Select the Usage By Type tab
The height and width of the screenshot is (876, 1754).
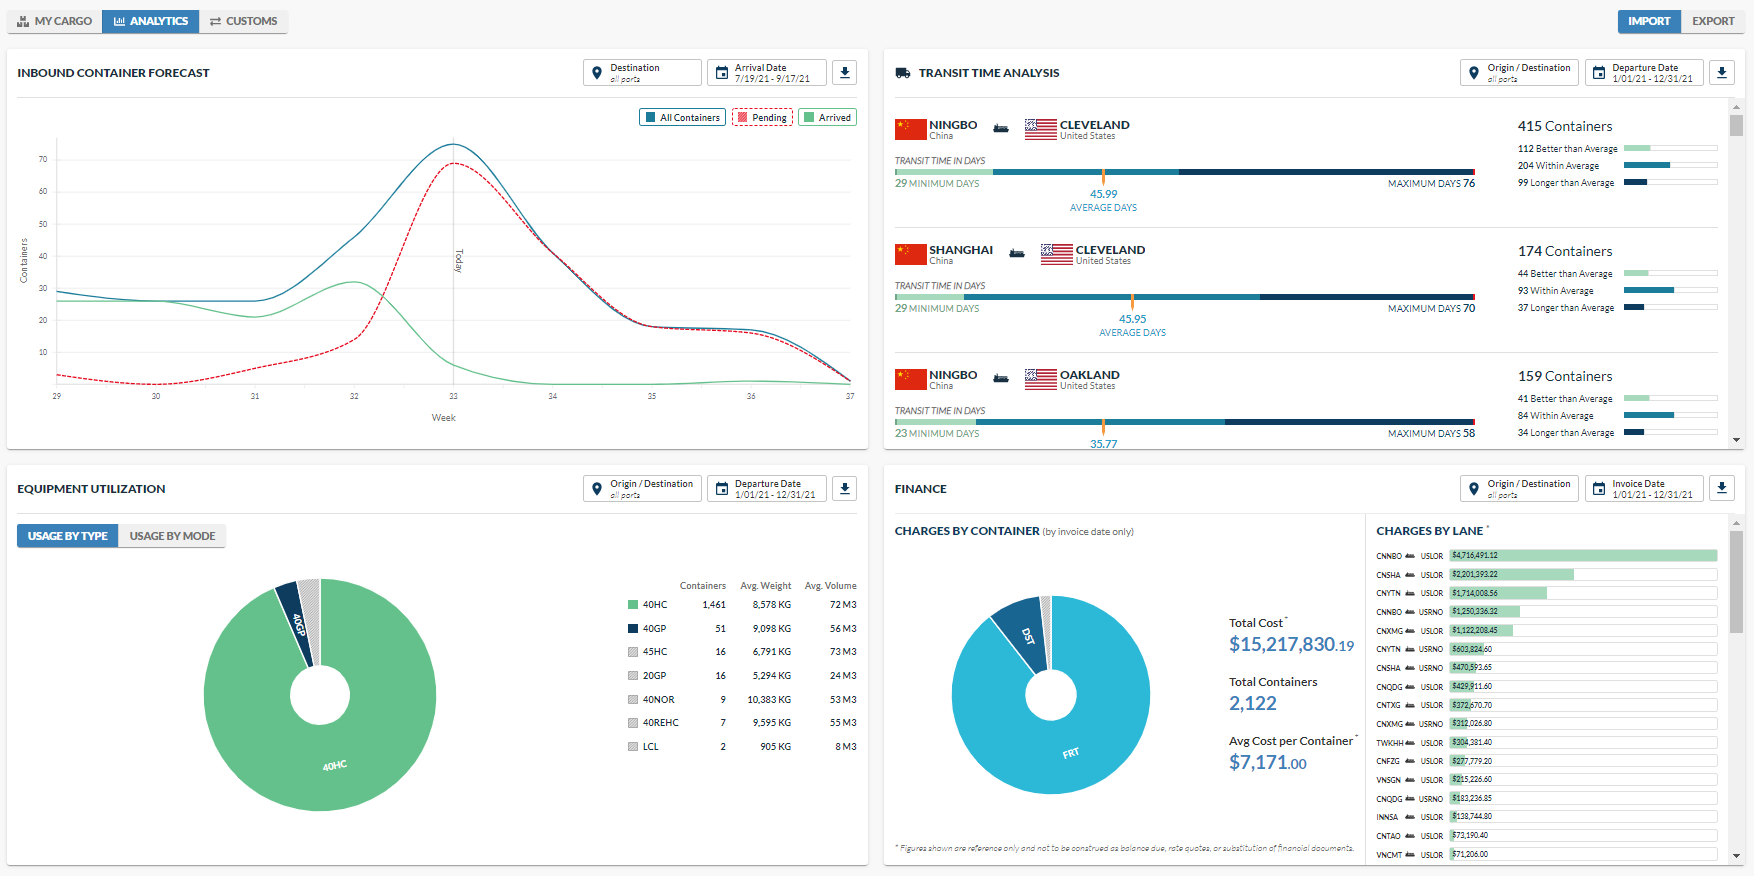(x=68, y=536)
